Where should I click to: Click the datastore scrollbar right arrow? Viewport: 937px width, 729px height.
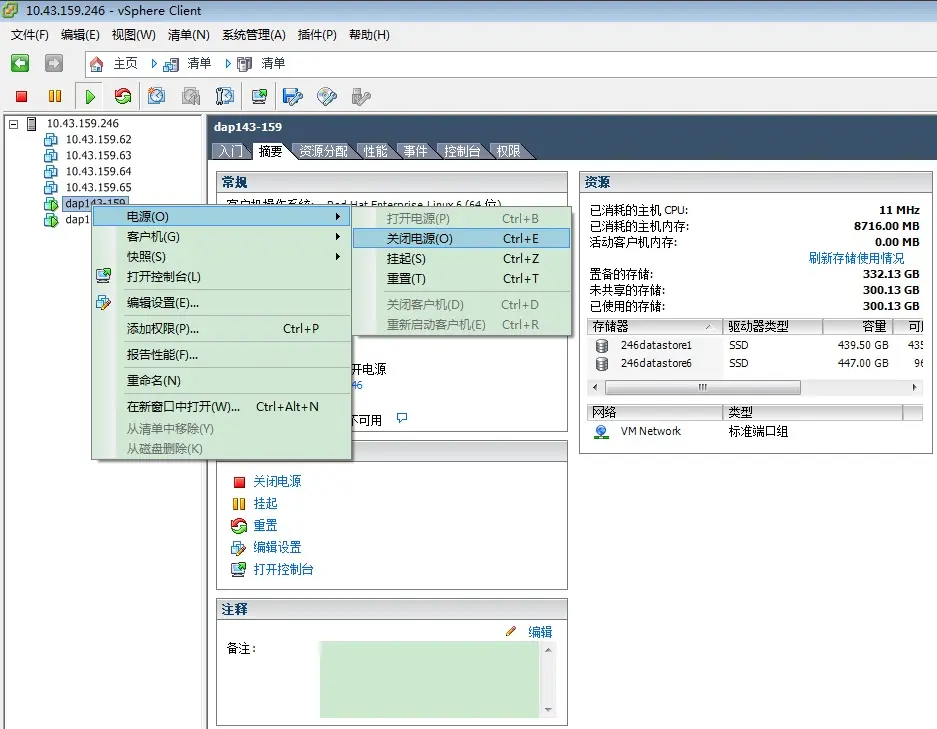(x=914, y=387)
